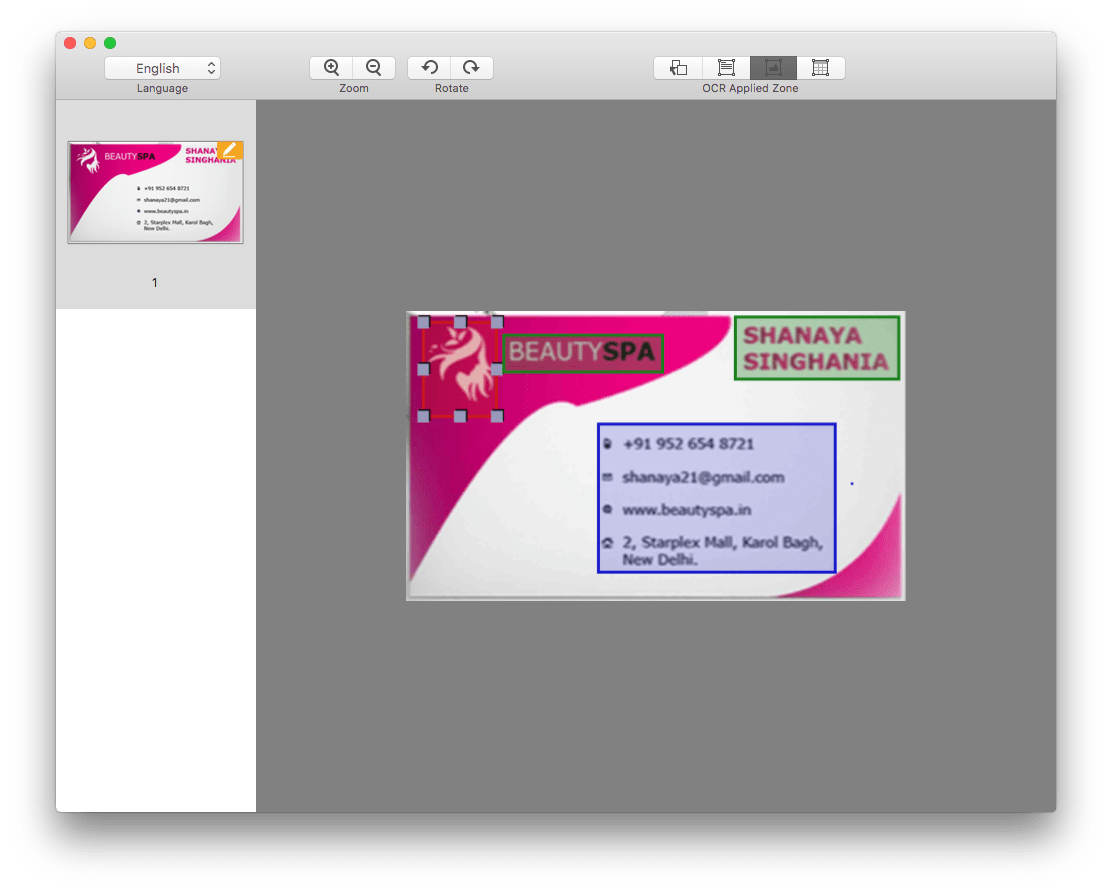Rotate the page counterclockwise
This screenshot has width=1112, height=892.
coord(429,68)
